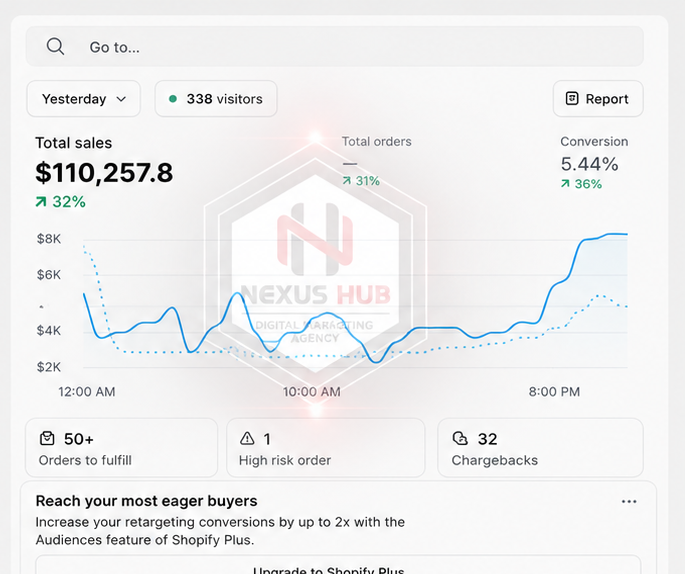Viewport: 685px width, 574px height.
Task: Open the Yesterday date range dropdown
Action: (x=83, y=99)
